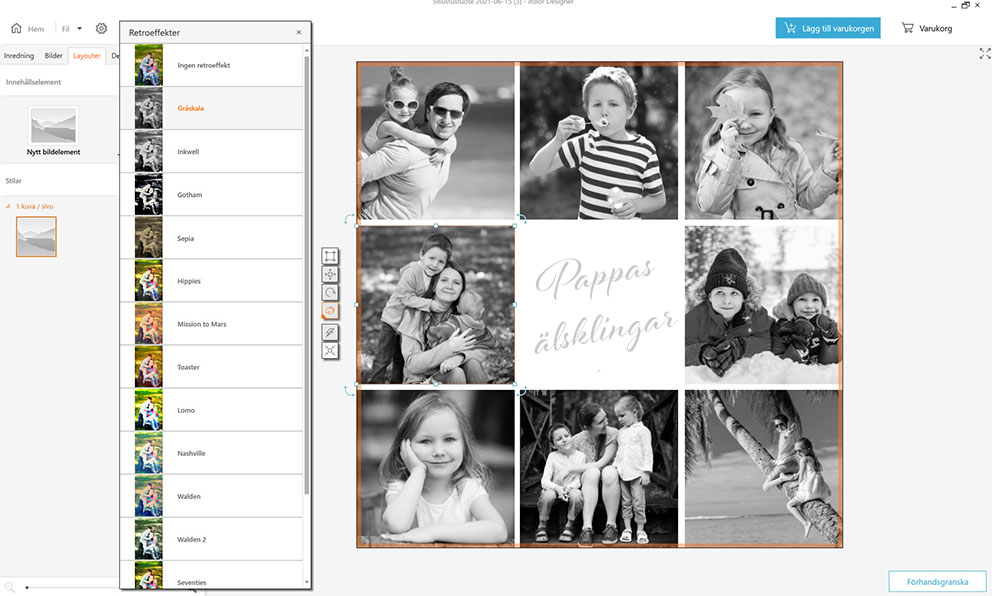Image resolution: width=992 pixels, height=596 pixels.
Task: Apply the Gotham effect
Action: point(211,195)
